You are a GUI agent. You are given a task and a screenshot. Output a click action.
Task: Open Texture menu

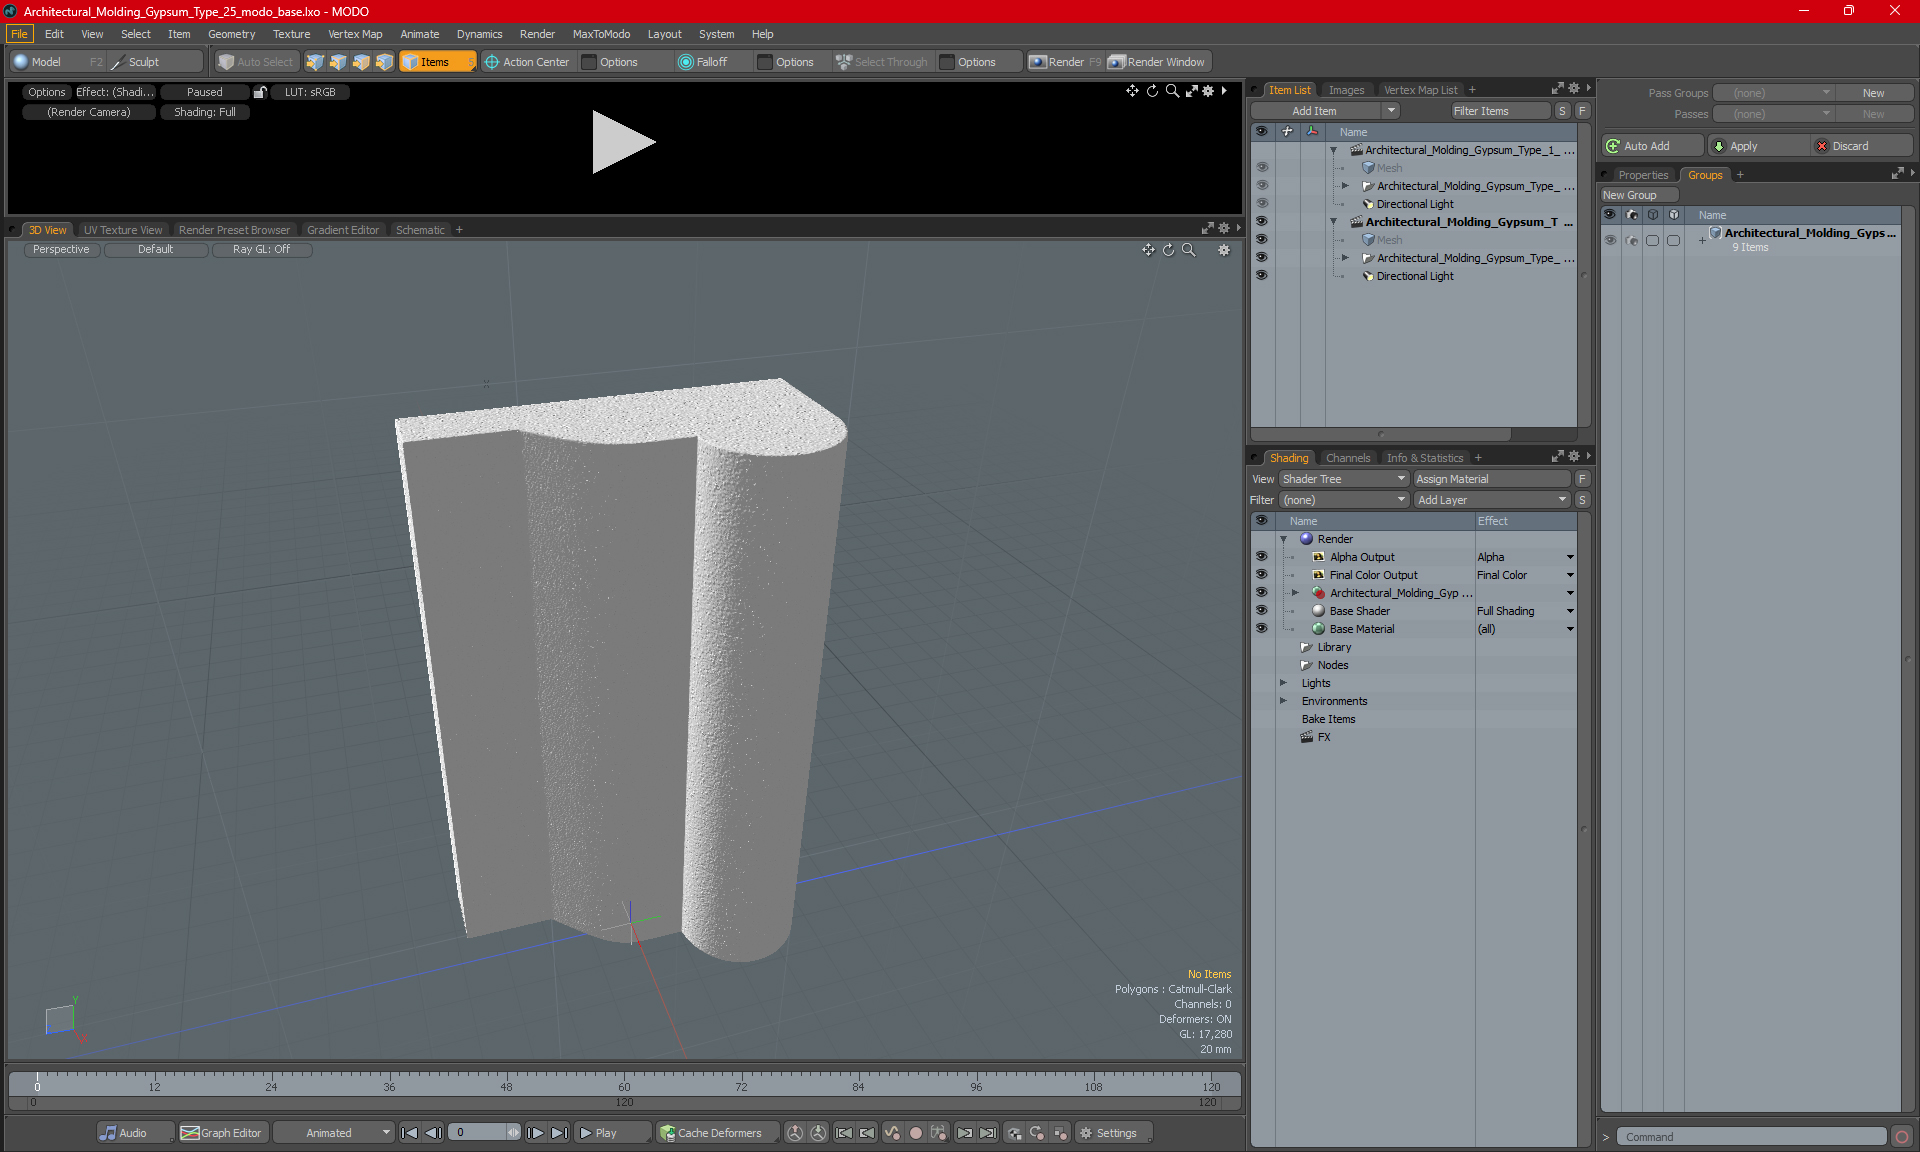tap(291, 34)
